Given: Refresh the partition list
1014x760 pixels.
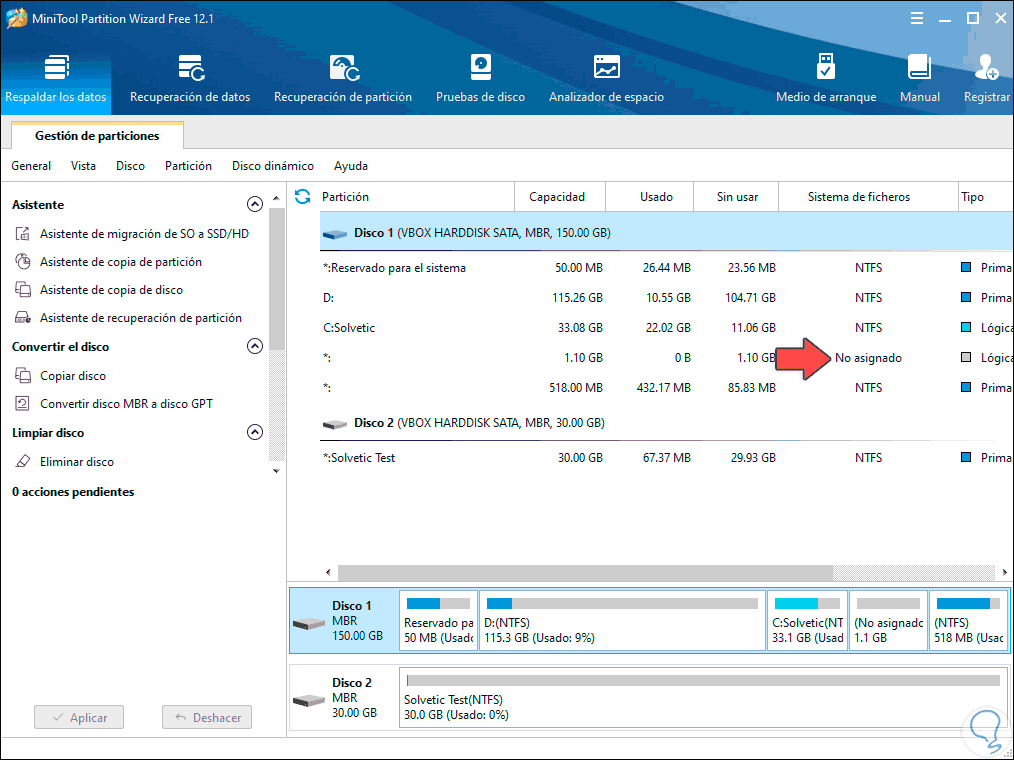Looking at the screenshot, I should tap(303, 197).
